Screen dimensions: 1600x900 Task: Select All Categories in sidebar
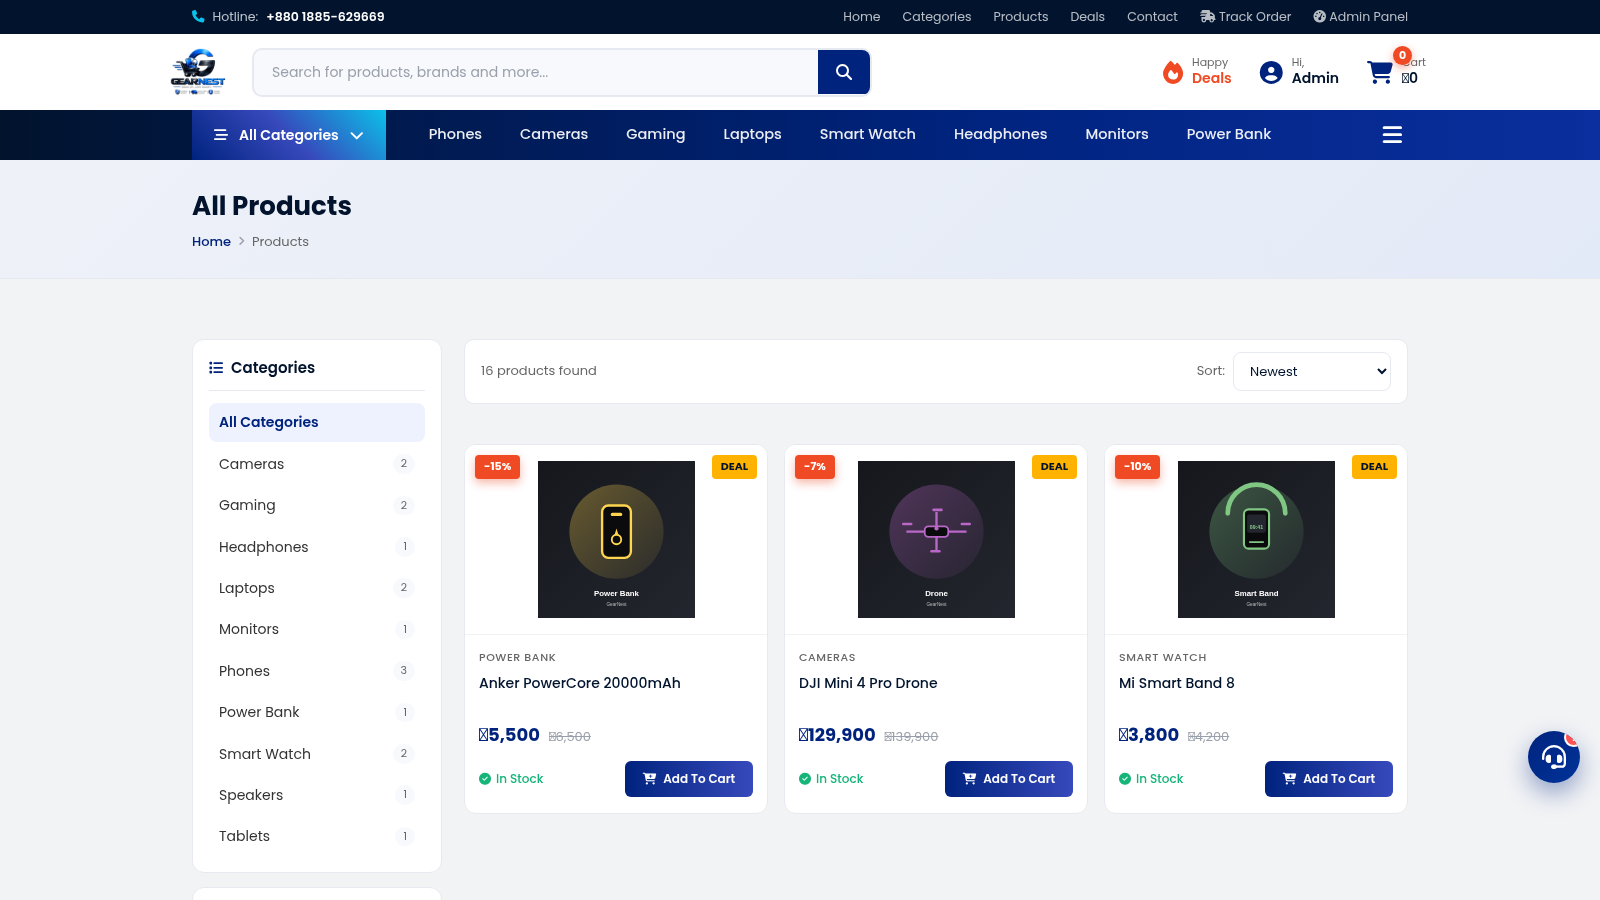(x=317, y=422)
